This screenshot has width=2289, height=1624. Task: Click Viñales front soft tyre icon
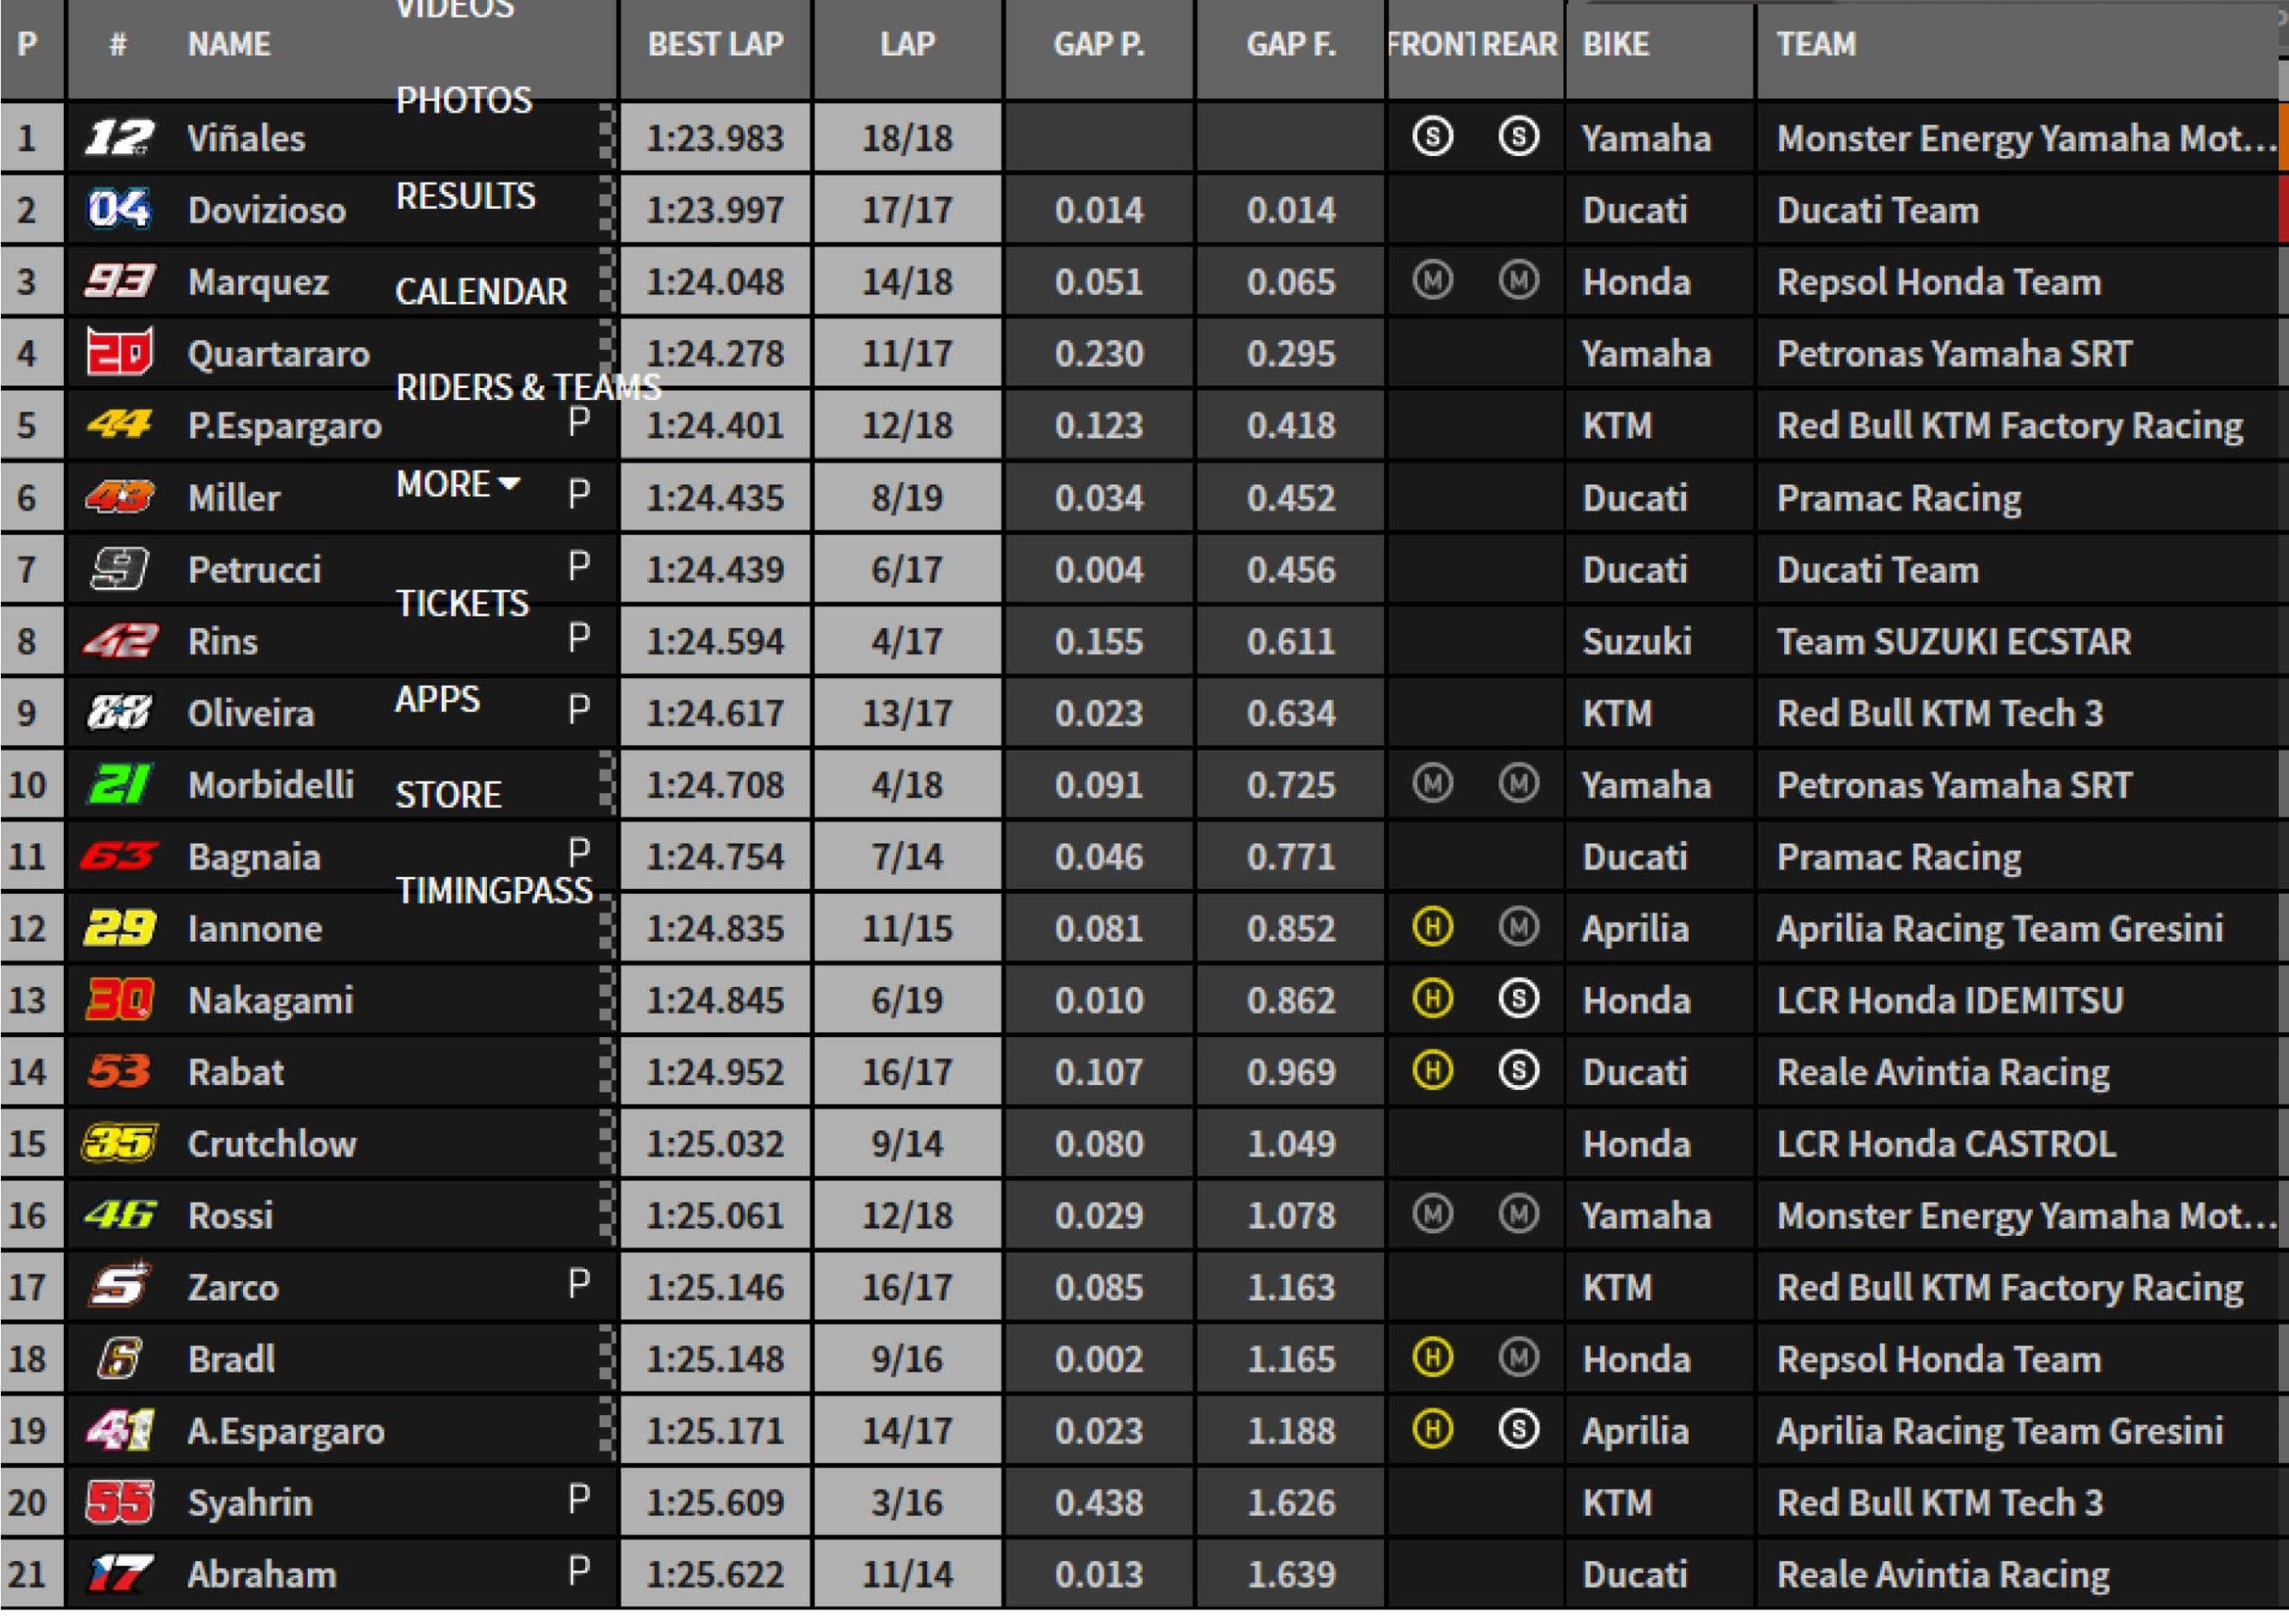point(1432,137)
